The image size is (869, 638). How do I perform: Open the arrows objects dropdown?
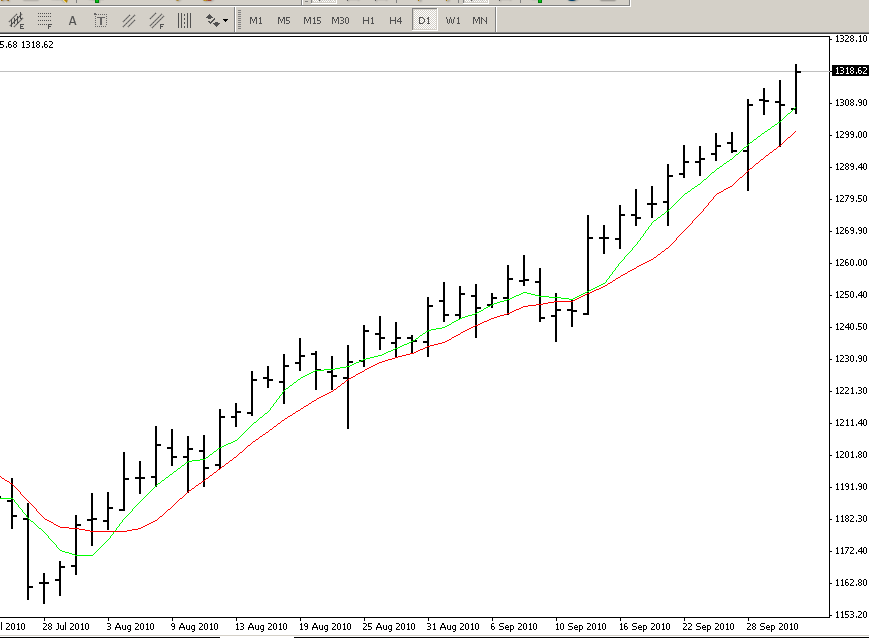pyautogui.click(x=217, y=21)
